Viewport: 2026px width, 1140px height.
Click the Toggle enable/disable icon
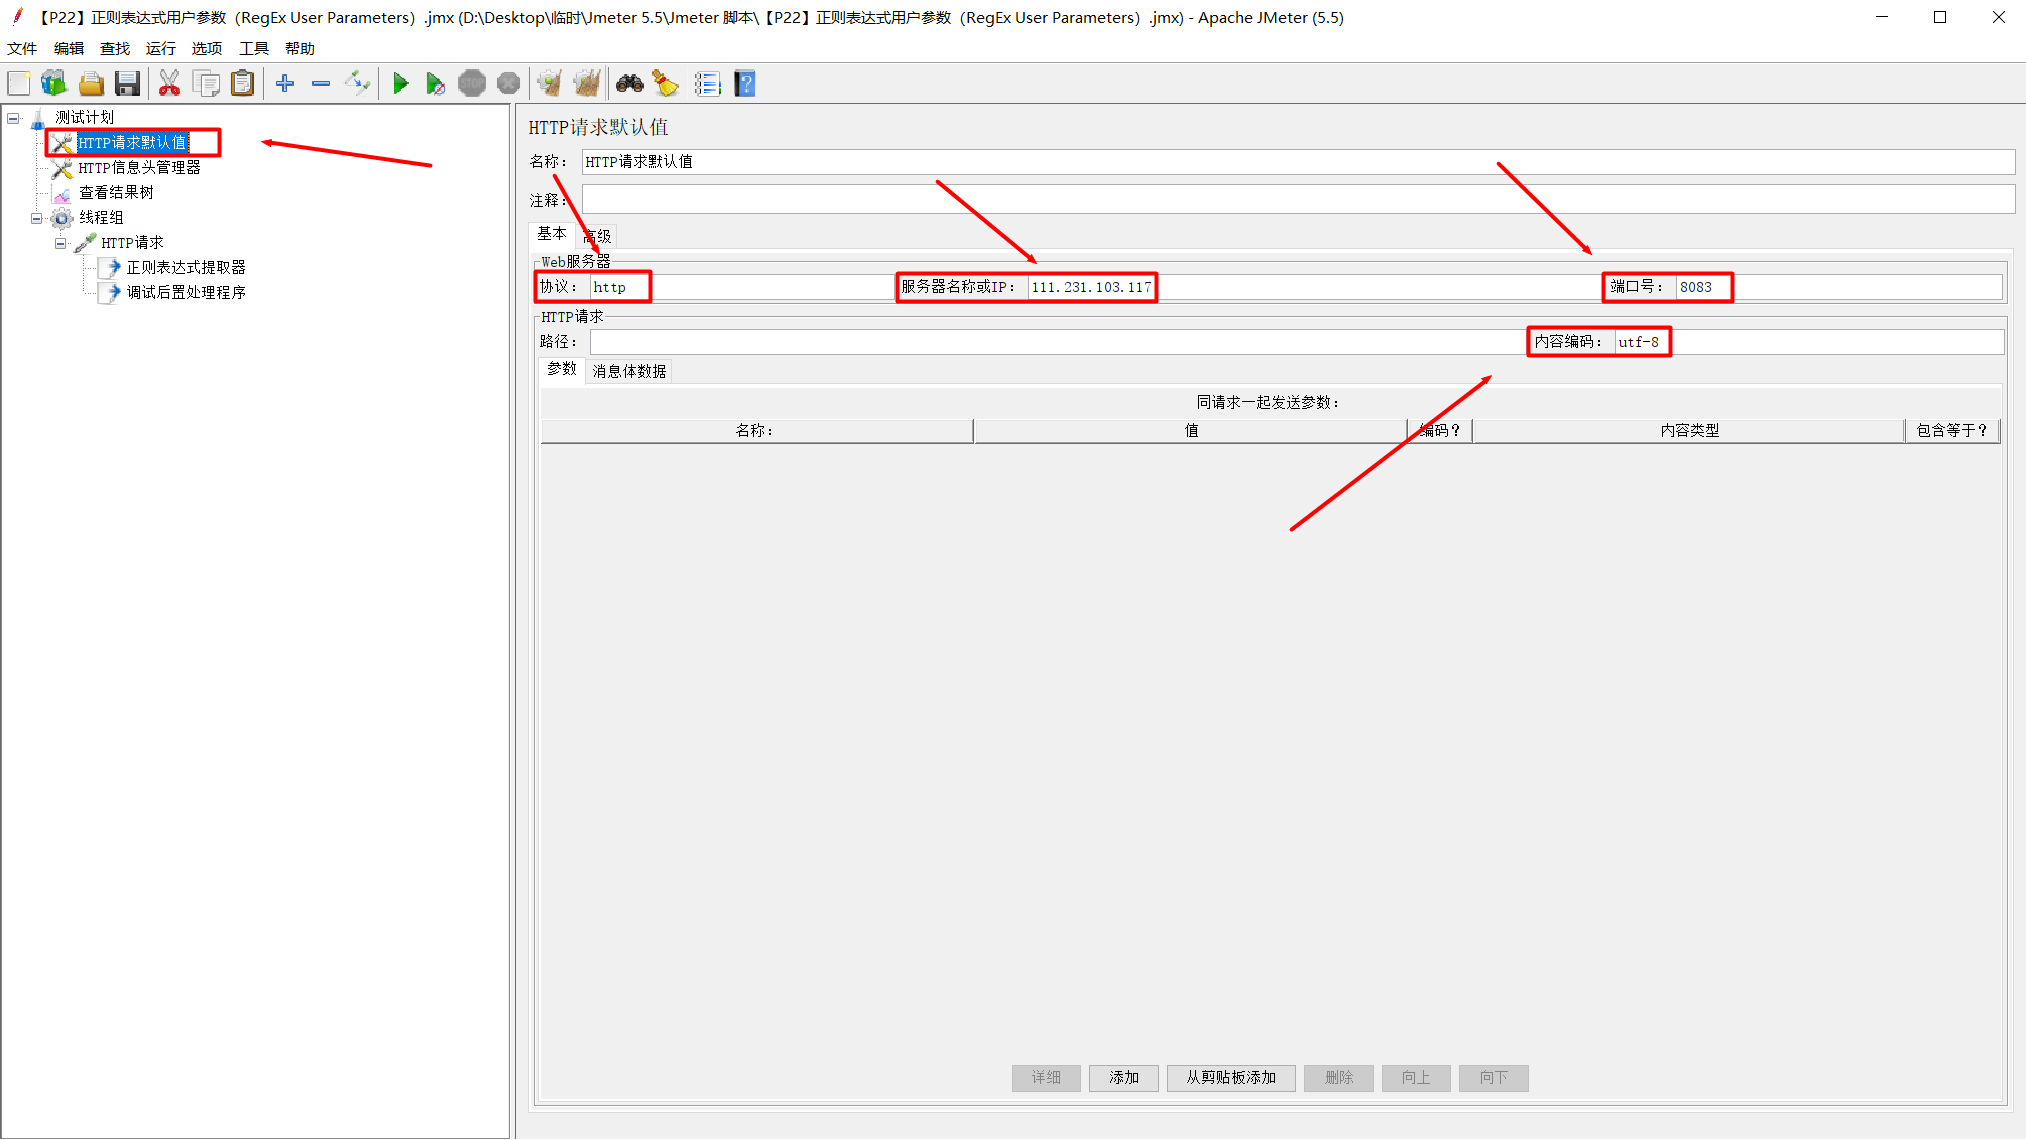[x=357, y=84]
